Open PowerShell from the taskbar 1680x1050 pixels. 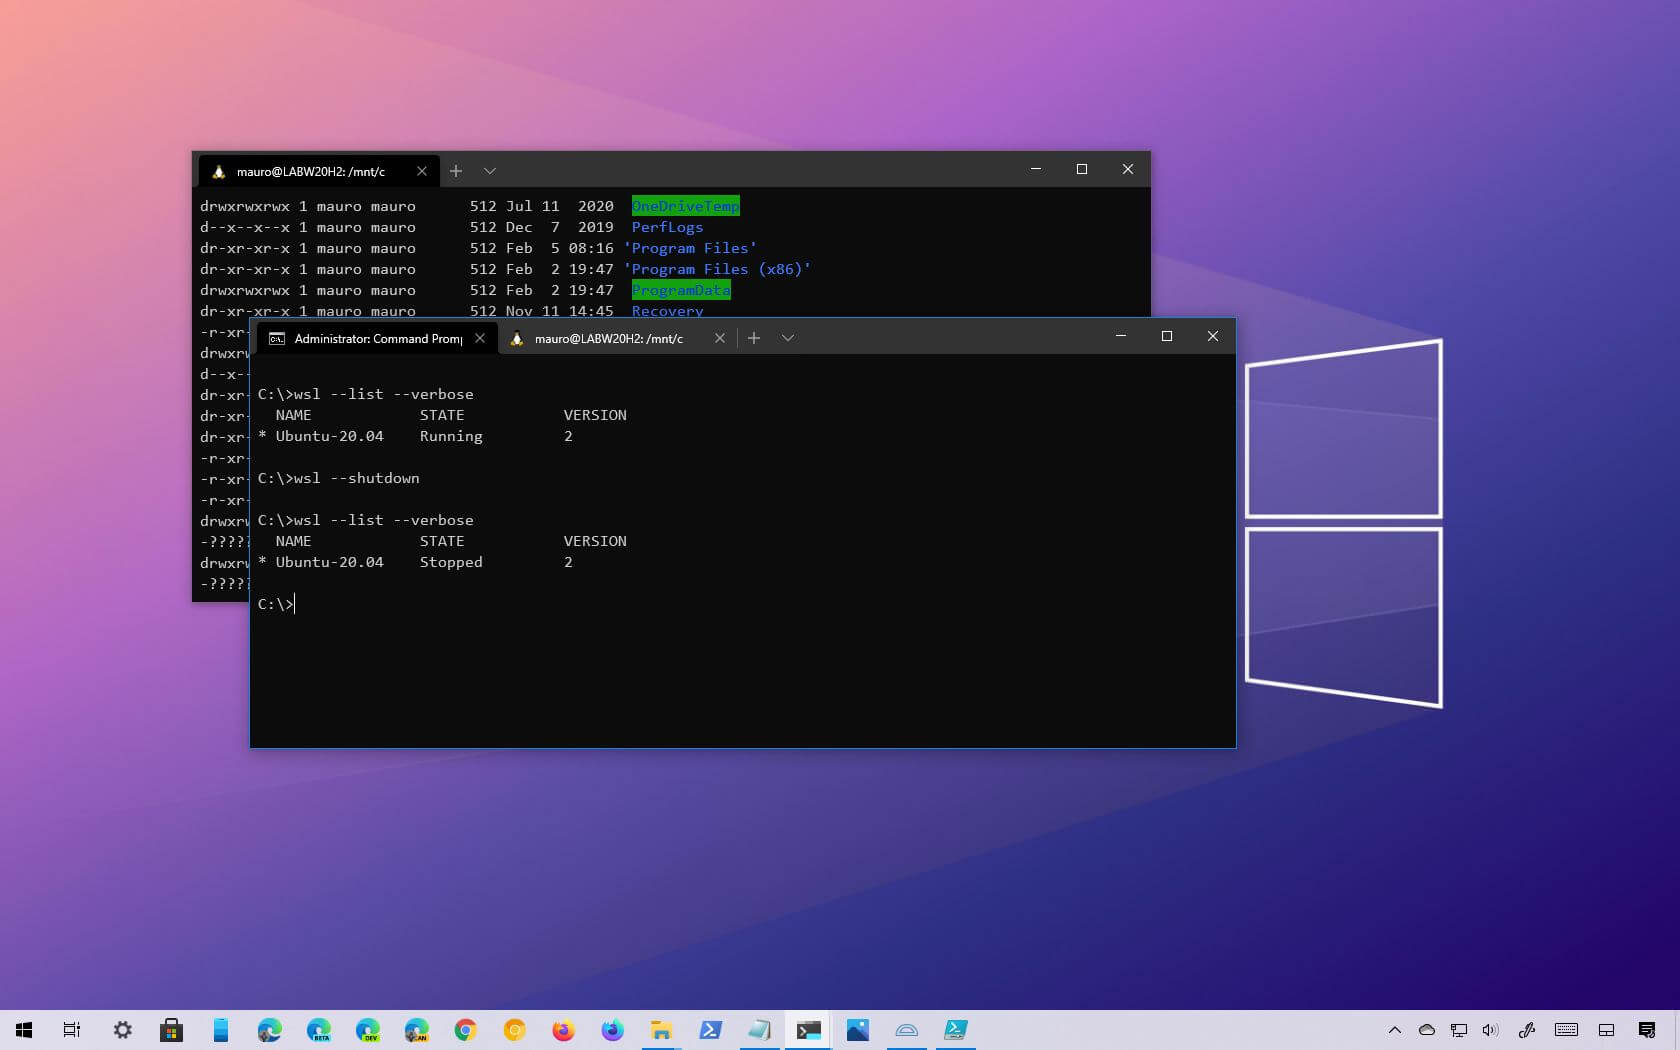[710, 1030]
